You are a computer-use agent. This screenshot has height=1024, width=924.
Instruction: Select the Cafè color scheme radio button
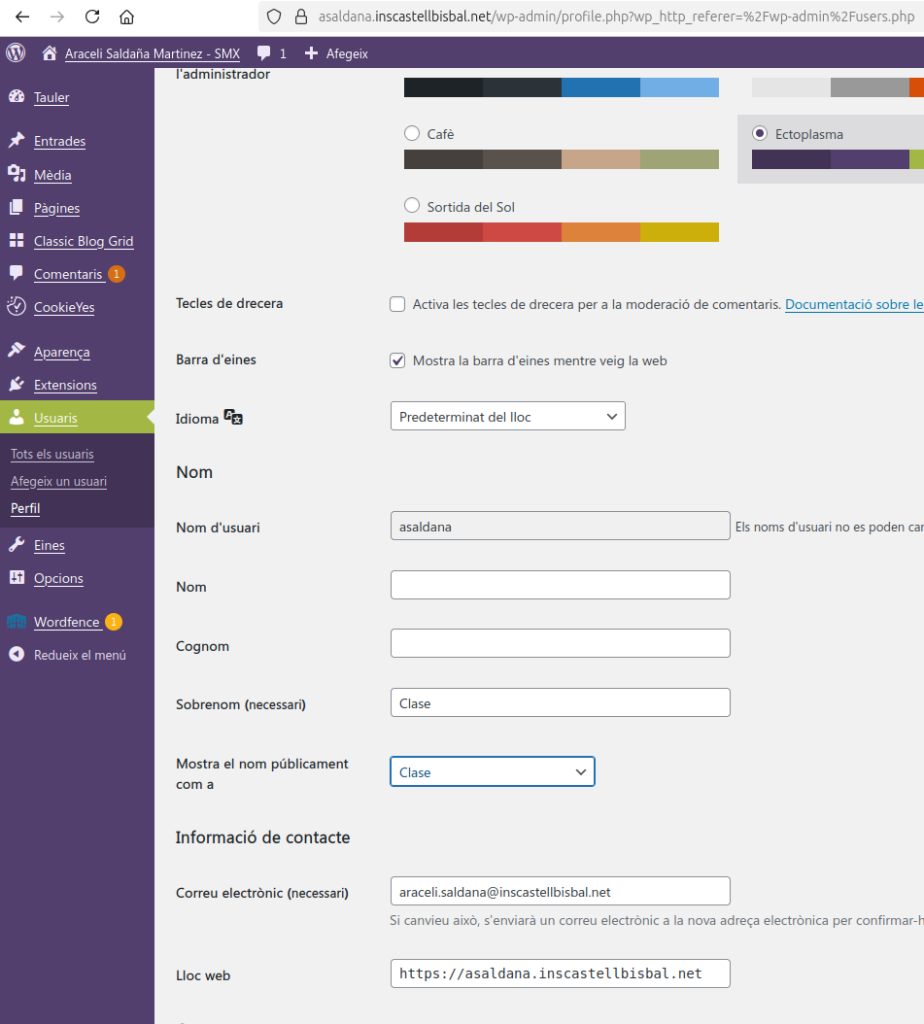412,134
